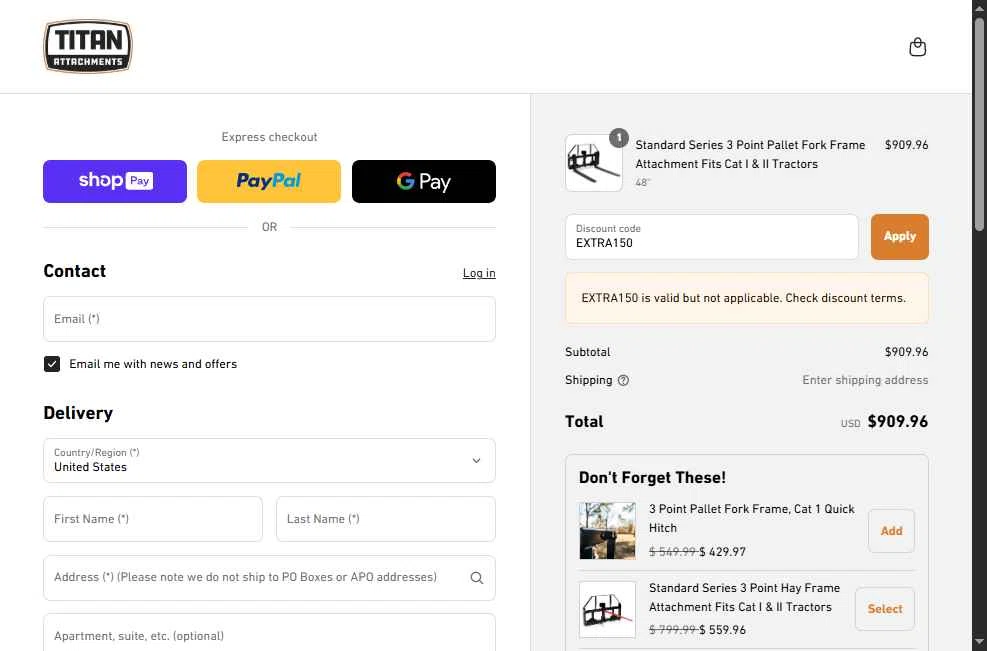Uncheck Email me with news and offers
Viewport: 987px width, 651px height.
52,364
